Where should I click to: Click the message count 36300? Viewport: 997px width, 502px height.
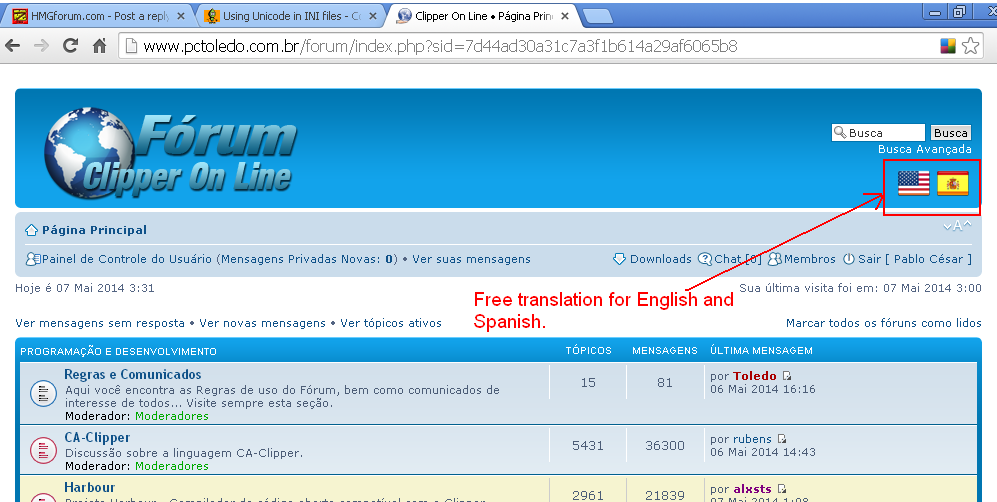click(664, 445)
